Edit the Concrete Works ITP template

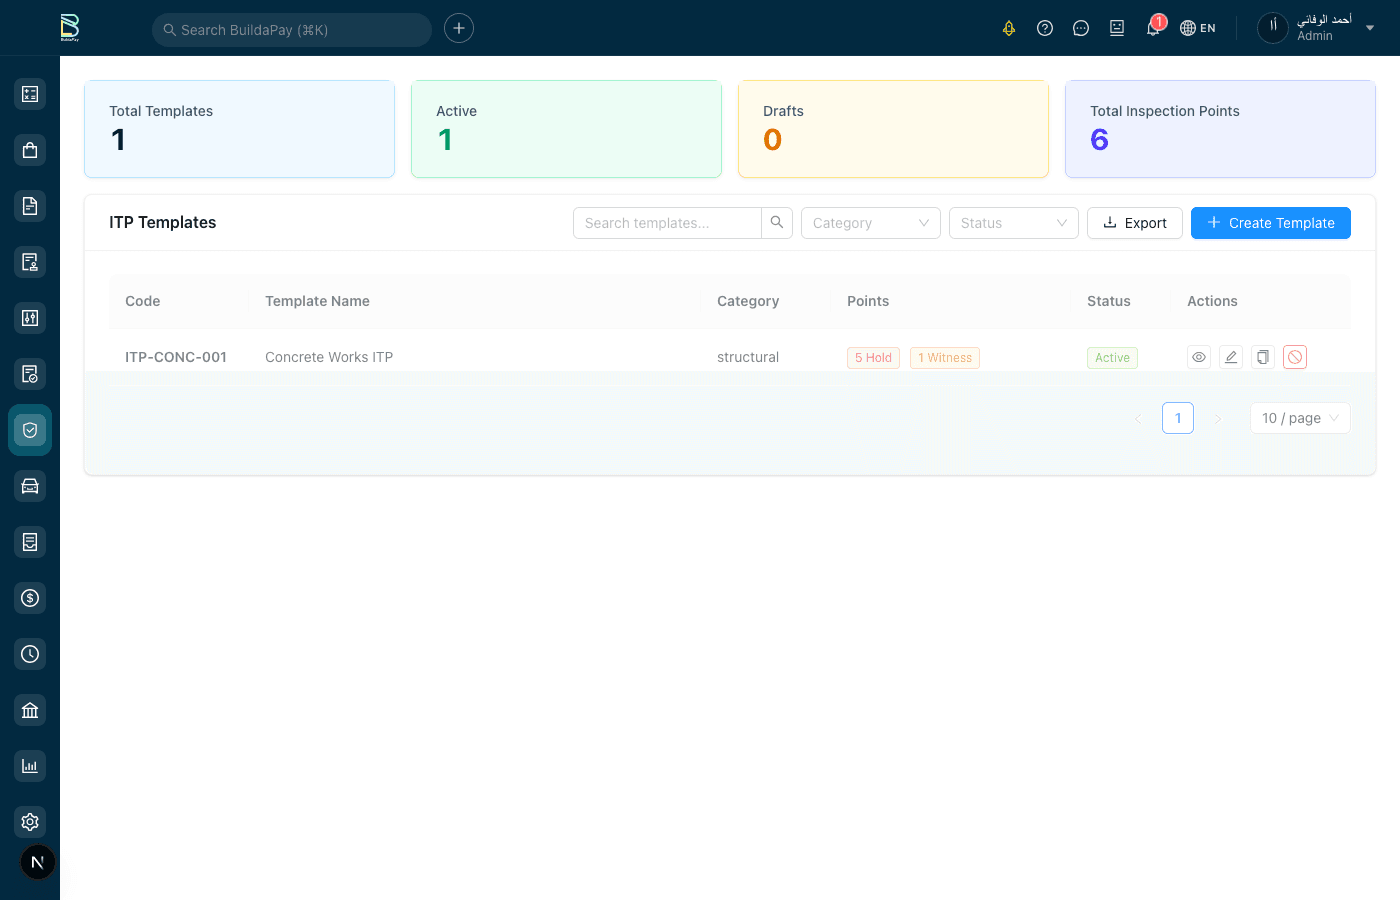coord(1231,357)
